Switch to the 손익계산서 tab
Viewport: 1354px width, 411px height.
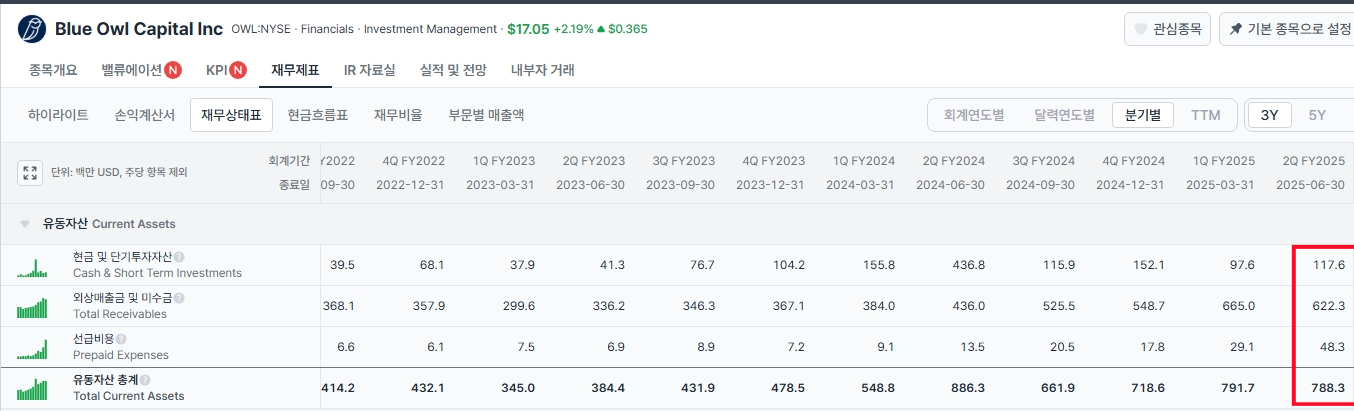(145, 115)
